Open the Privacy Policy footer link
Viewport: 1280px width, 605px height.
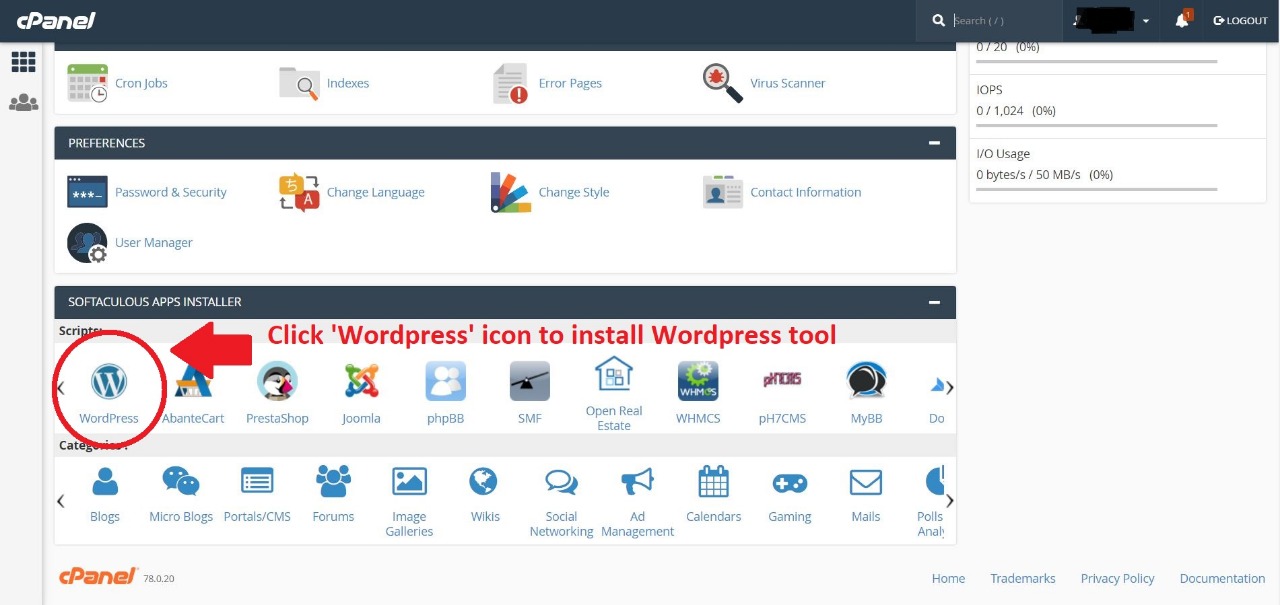(x=1118, y=578)
